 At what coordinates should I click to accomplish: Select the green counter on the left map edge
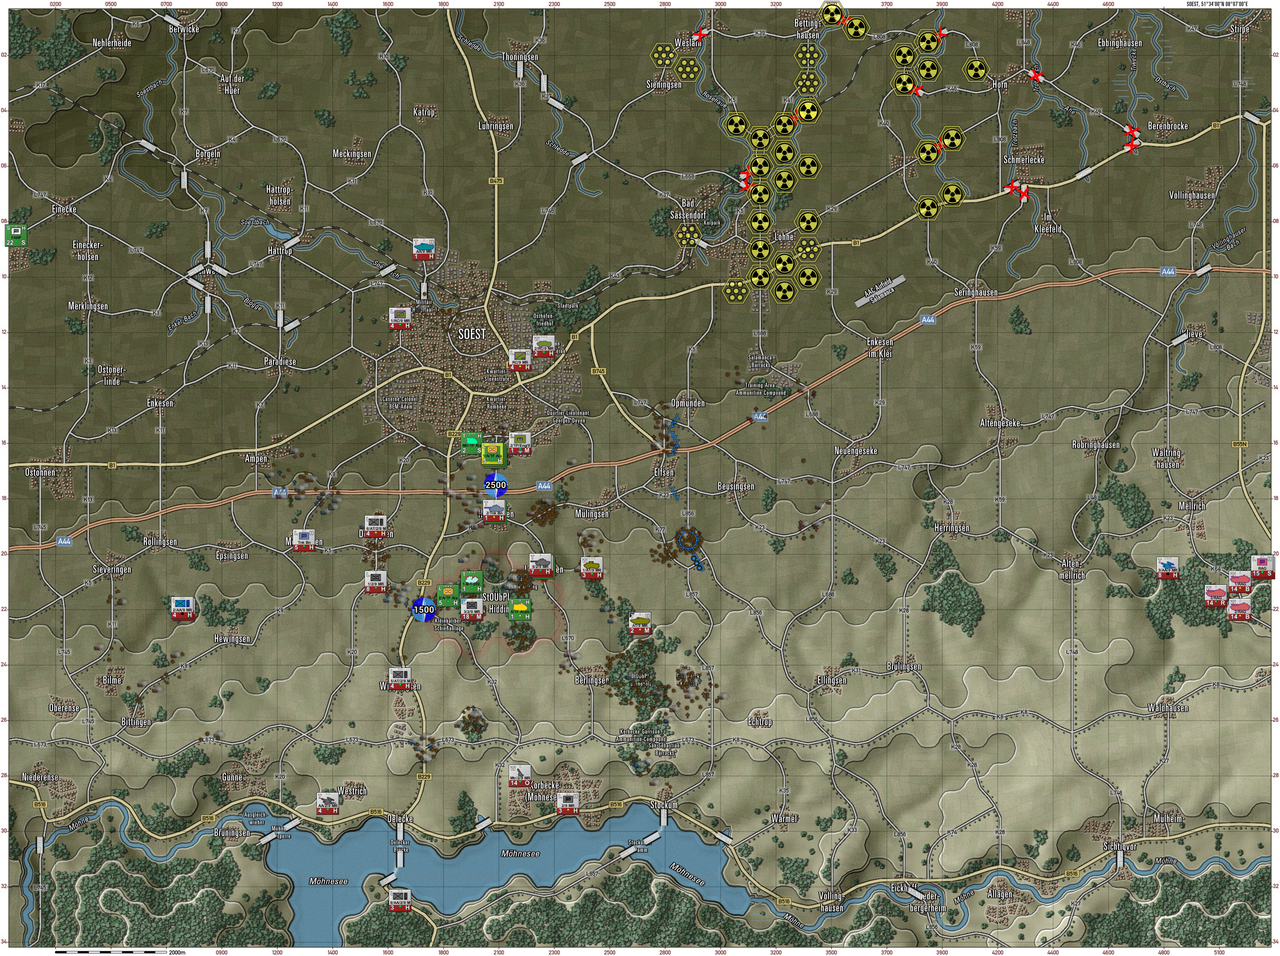click(x=16, y=235)
